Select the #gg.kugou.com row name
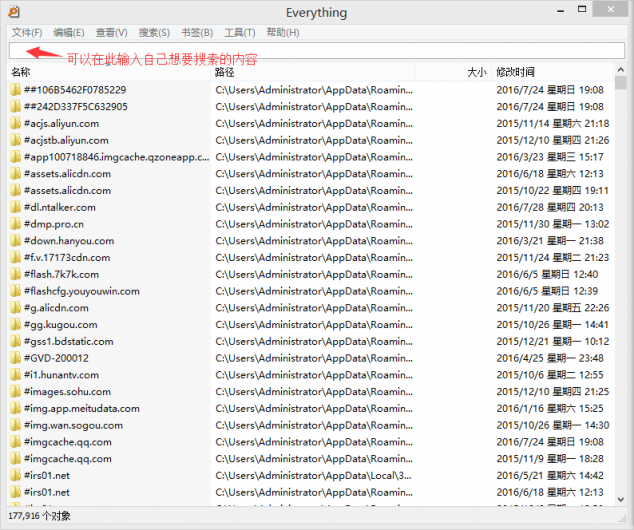This screenshot has height=530, width=634. pos(61,325)
